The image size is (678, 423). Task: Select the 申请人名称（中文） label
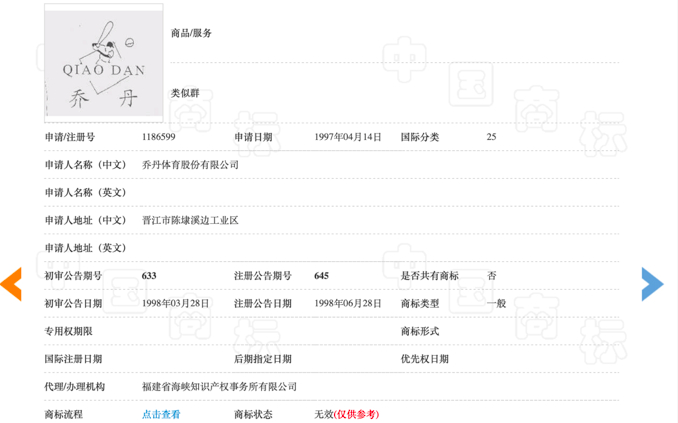tap(86, 165)
